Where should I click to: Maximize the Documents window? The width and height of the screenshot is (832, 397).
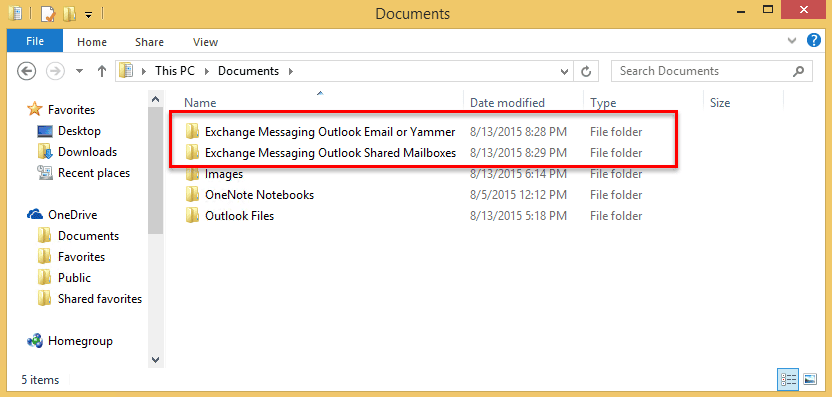(768, 9)
